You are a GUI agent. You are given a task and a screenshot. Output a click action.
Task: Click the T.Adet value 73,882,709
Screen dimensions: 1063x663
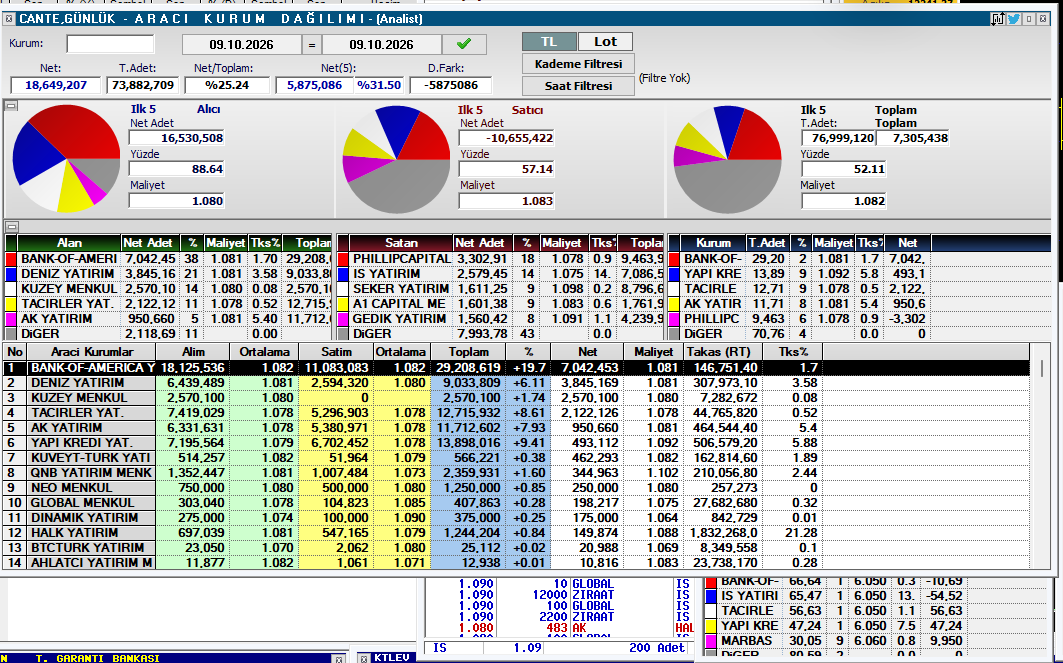tap(143, 85)
